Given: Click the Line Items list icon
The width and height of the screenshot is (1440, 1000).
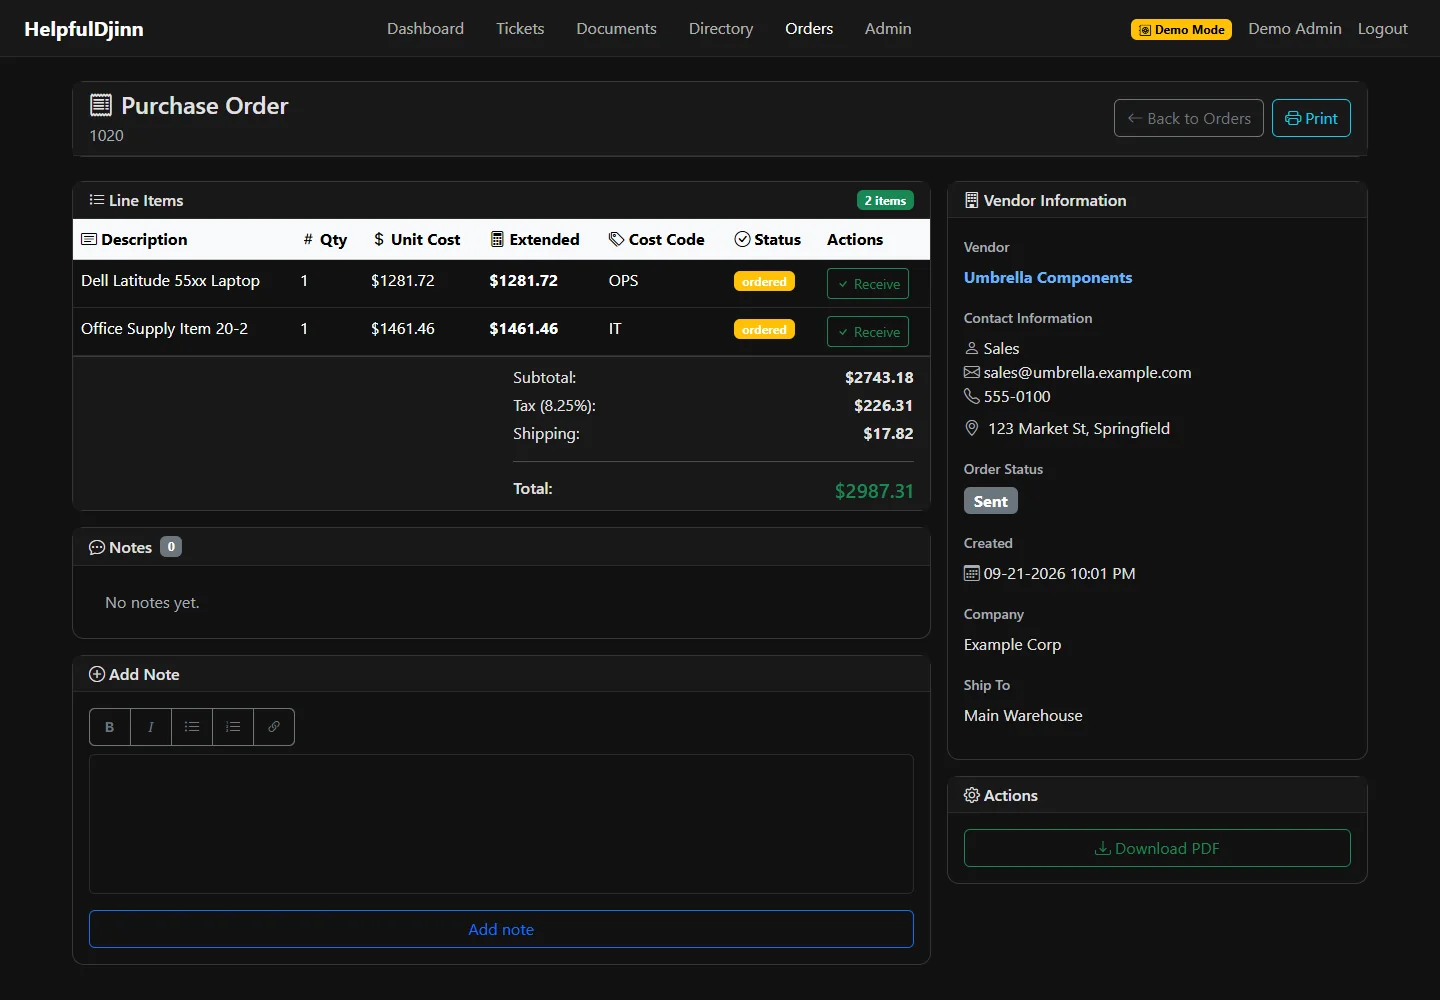Looking at the screenshot, I should 97,200.
